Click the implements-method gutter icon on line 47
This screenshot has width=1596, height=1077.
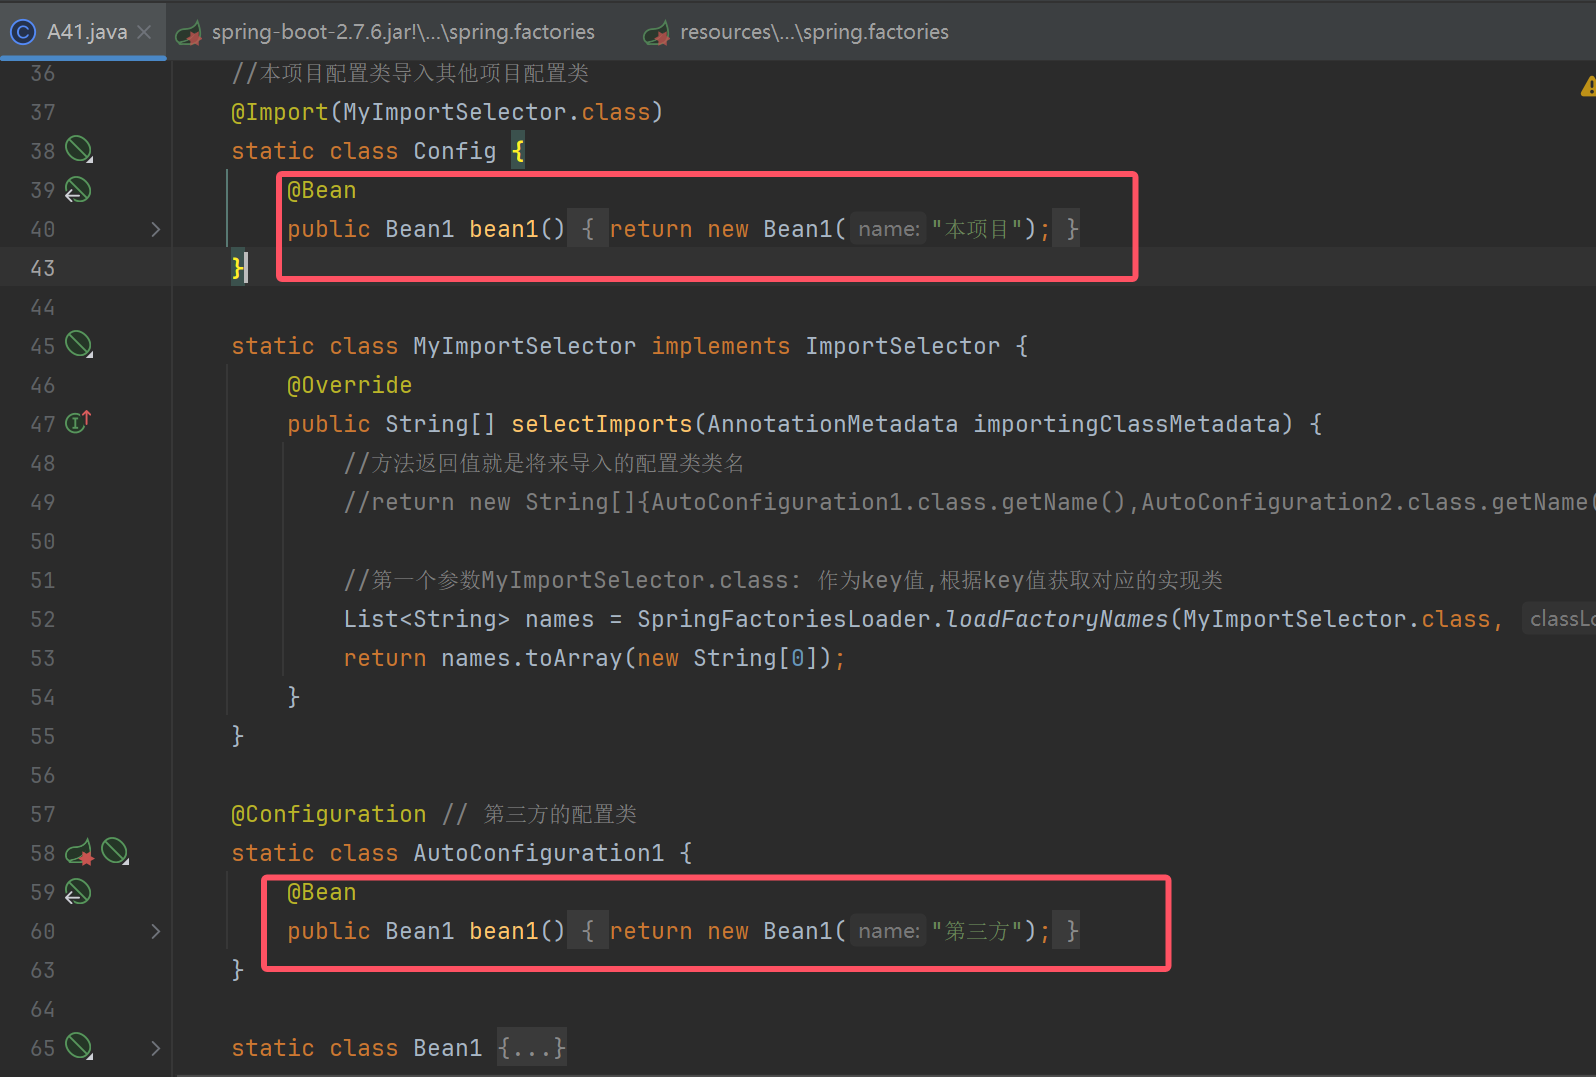point(78,422)
